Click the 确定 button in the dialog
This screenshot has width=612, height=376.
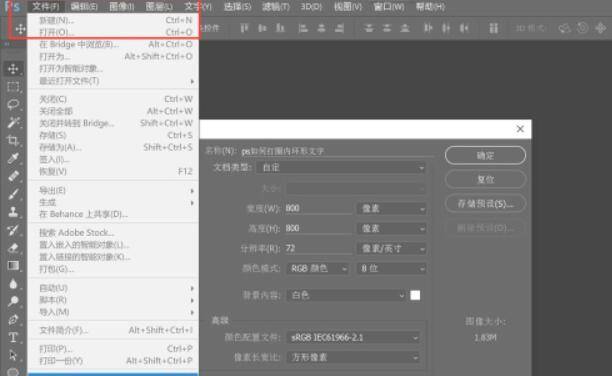485,156
